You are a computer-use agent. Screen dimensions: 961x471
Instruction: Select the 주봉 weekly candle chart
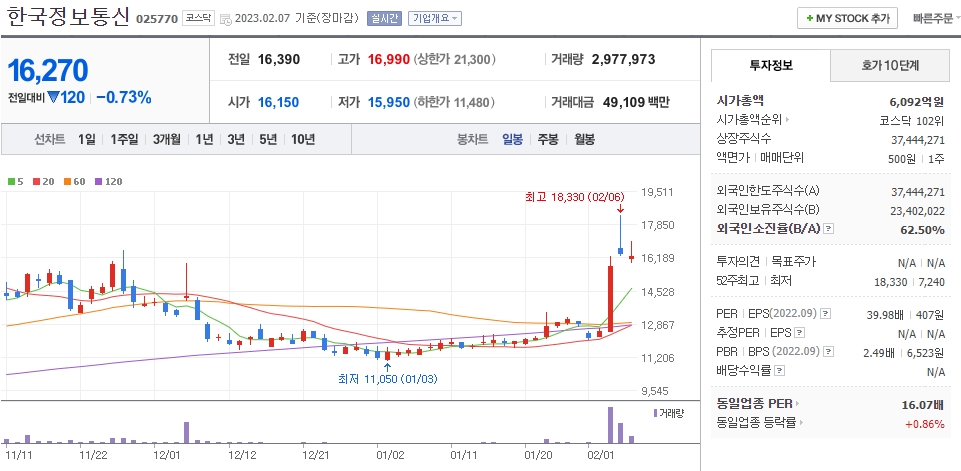click(x=548, y=139)
